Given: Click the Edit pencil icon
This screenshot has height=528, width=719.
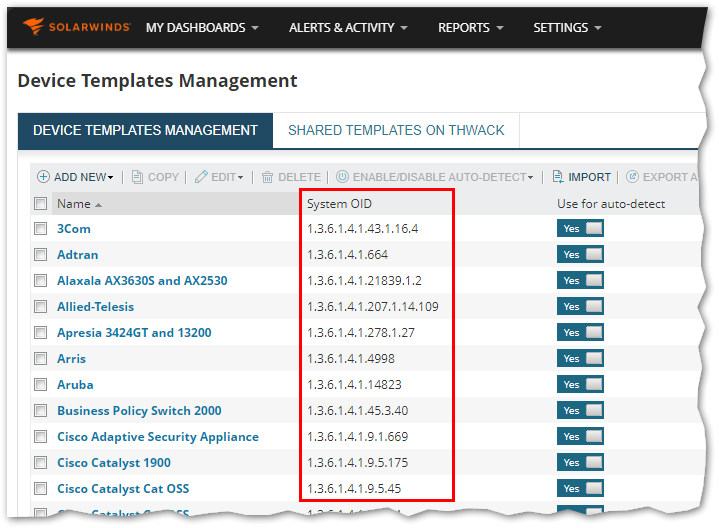Looking at the screenshot, I should coord(201,177).
